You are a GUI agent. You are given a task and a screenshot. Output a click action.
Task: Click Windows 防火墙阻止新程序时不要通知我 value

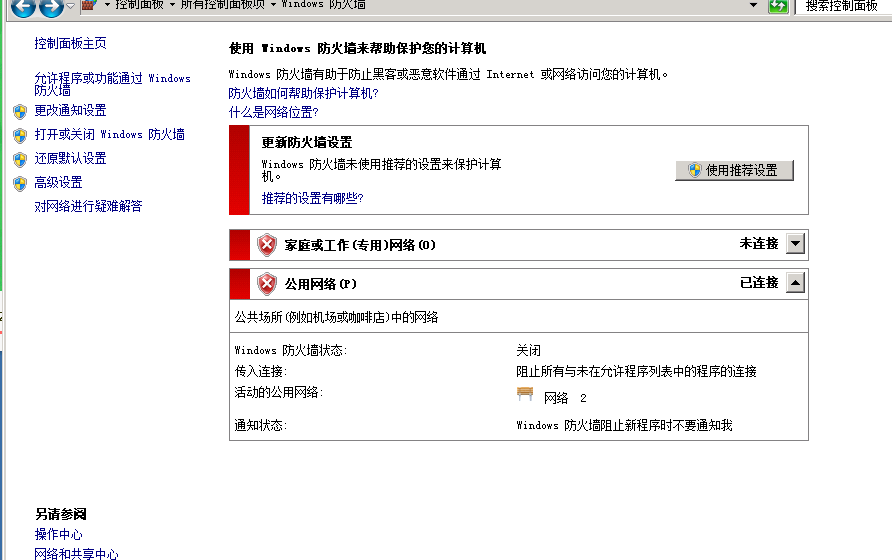[624, 425]
